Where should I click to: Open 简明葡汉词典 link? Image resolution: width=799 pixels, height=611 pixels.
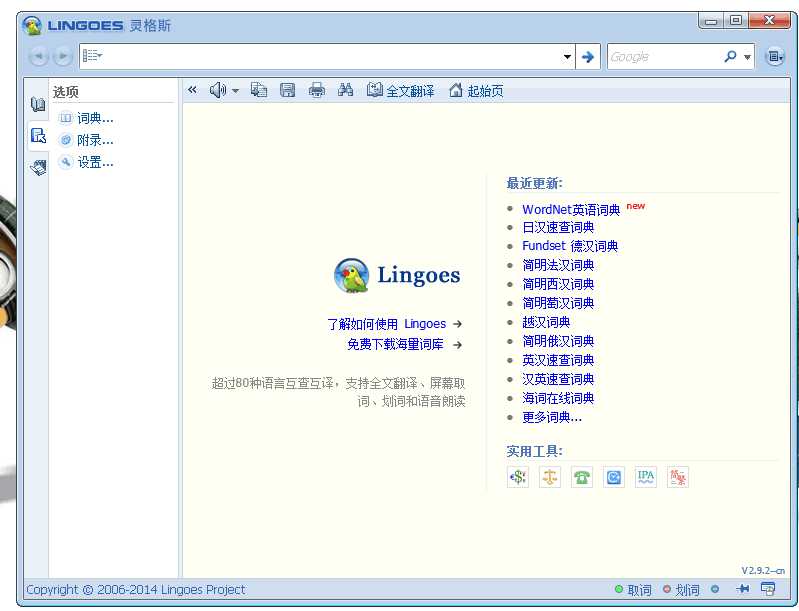coord(558,303)
